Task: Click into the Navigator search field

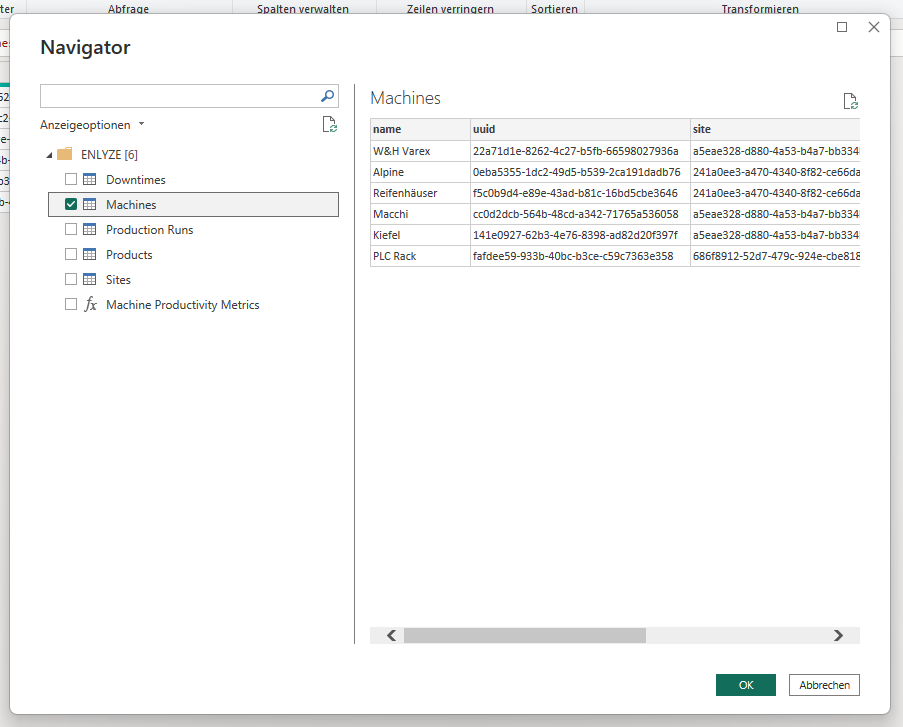Action: click(x=178, y=96)
